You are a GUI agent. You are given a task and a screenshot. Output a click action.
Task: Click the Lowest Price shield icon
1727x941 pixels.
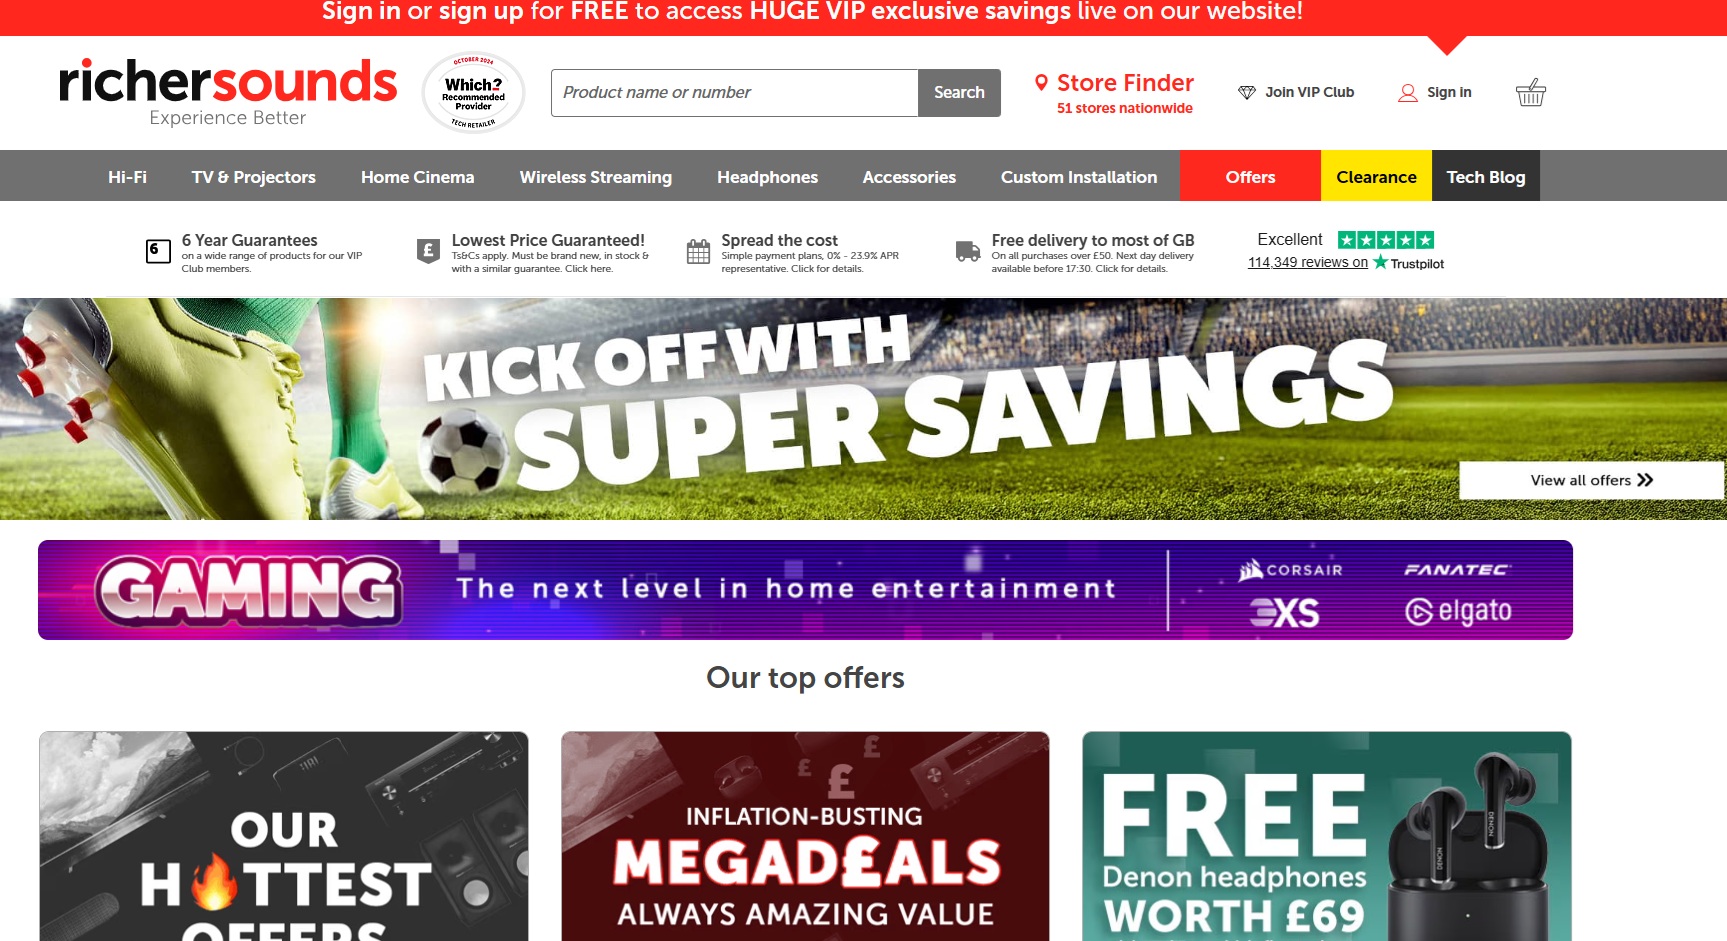pyautogui.click(x=428, y=251)
